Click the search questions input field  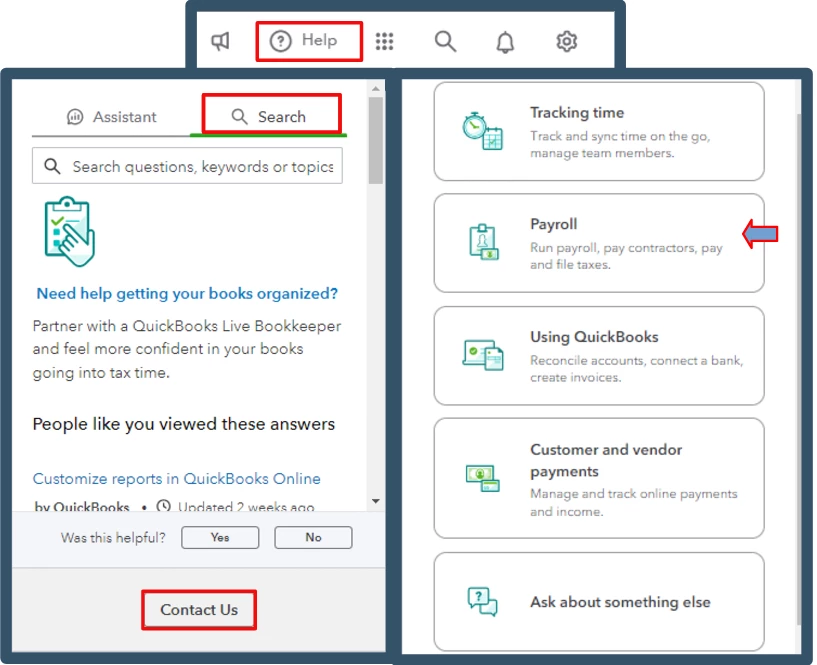pyautogui.click(x=187, y=166)
